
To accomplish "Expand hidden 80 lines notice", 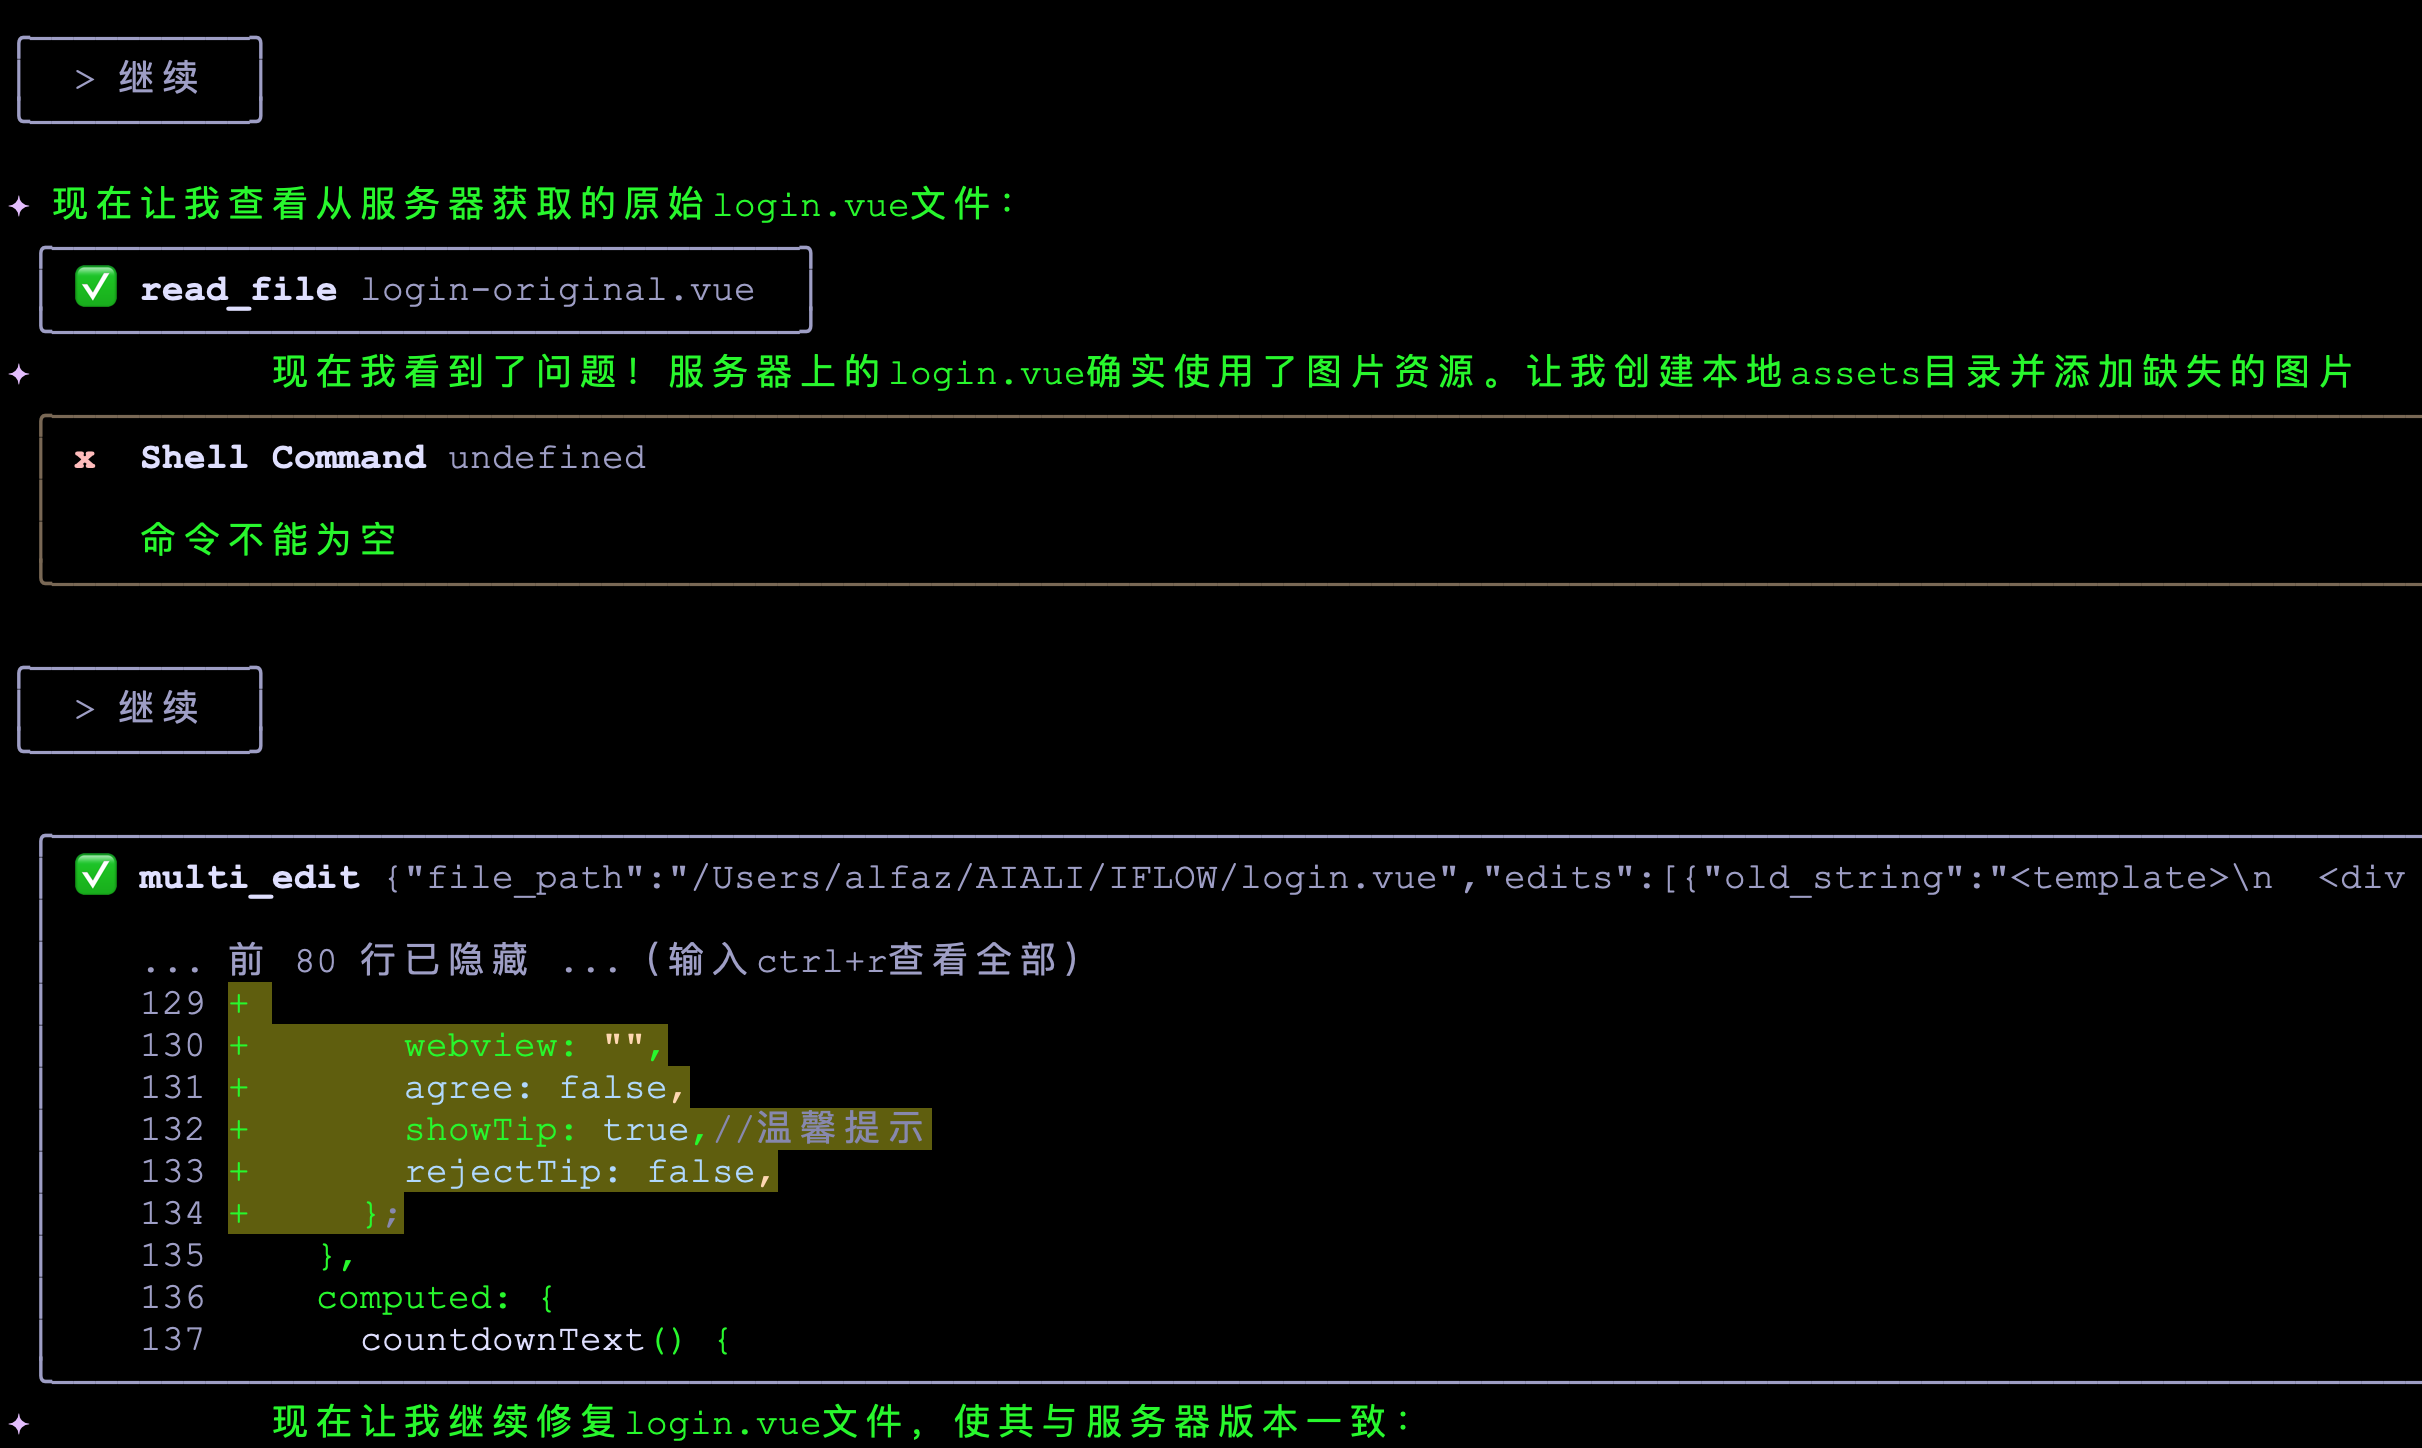I will click(x=610, y=960).
